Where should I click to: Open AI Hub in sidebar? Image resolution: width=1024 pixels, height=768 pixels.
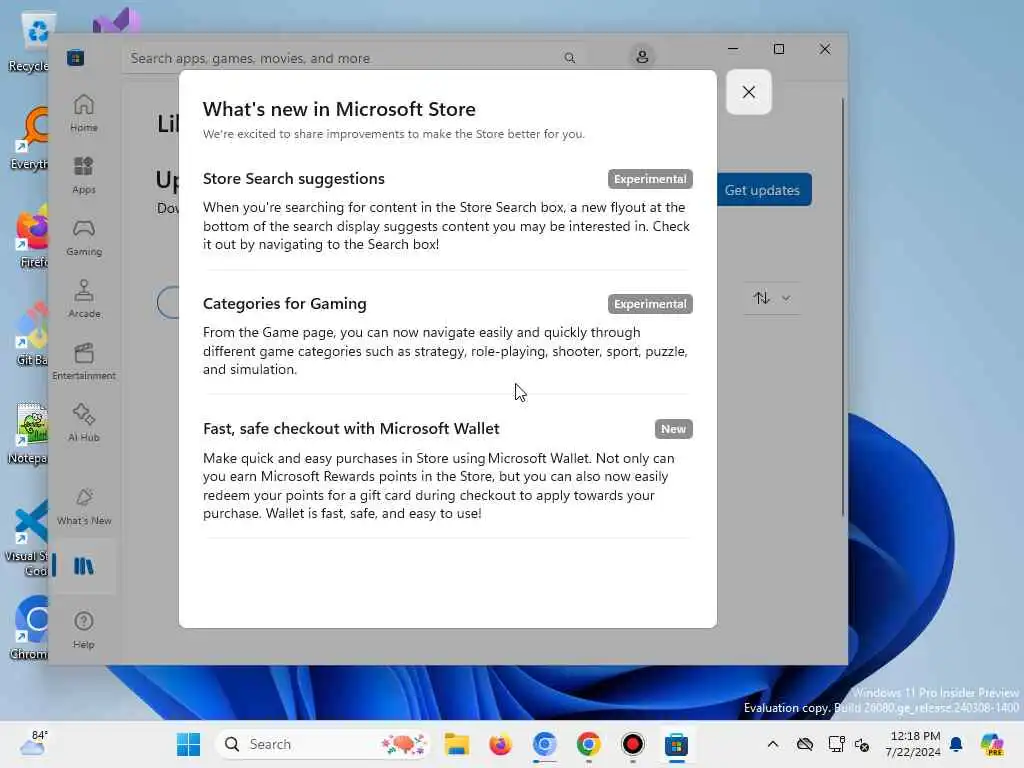click(84, 423)
